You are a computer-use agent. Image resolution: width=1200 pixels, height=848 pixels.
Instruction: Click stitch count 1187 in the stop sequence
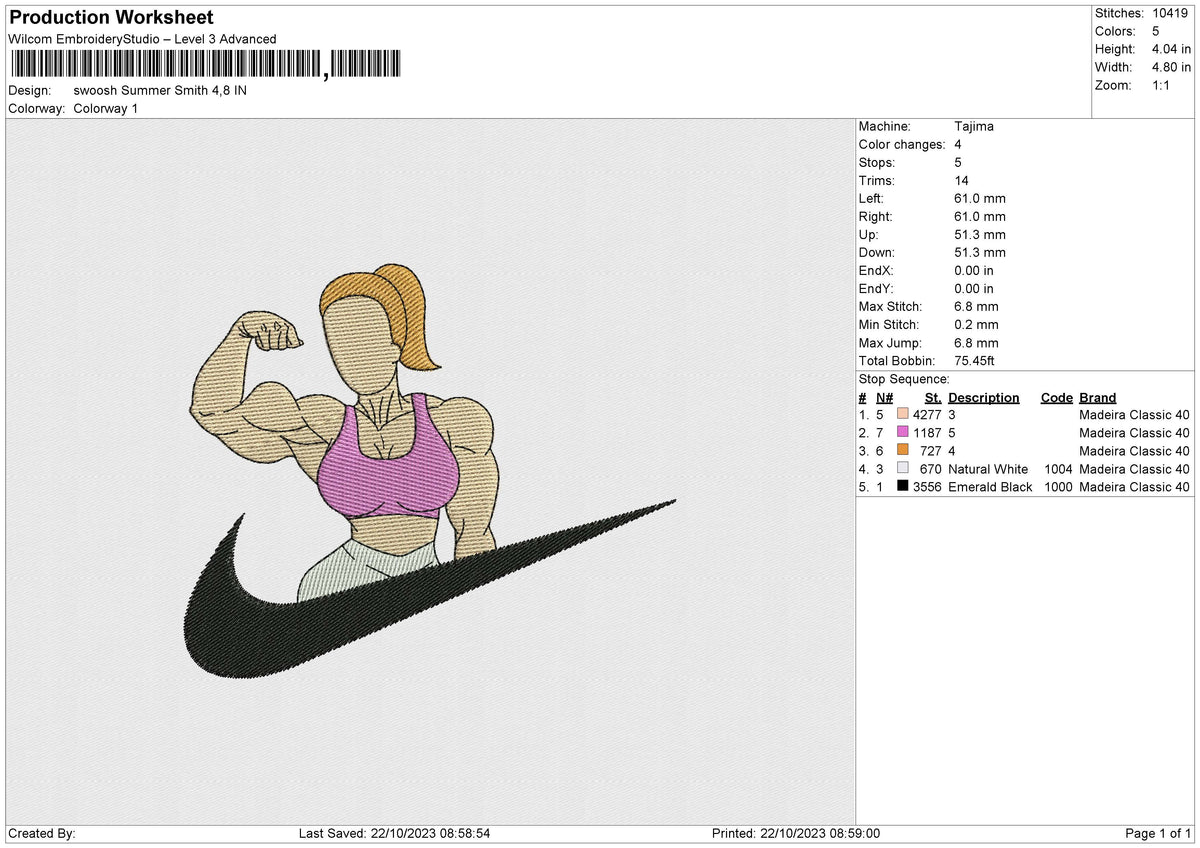pyautogui.click(x=928, y=433)
